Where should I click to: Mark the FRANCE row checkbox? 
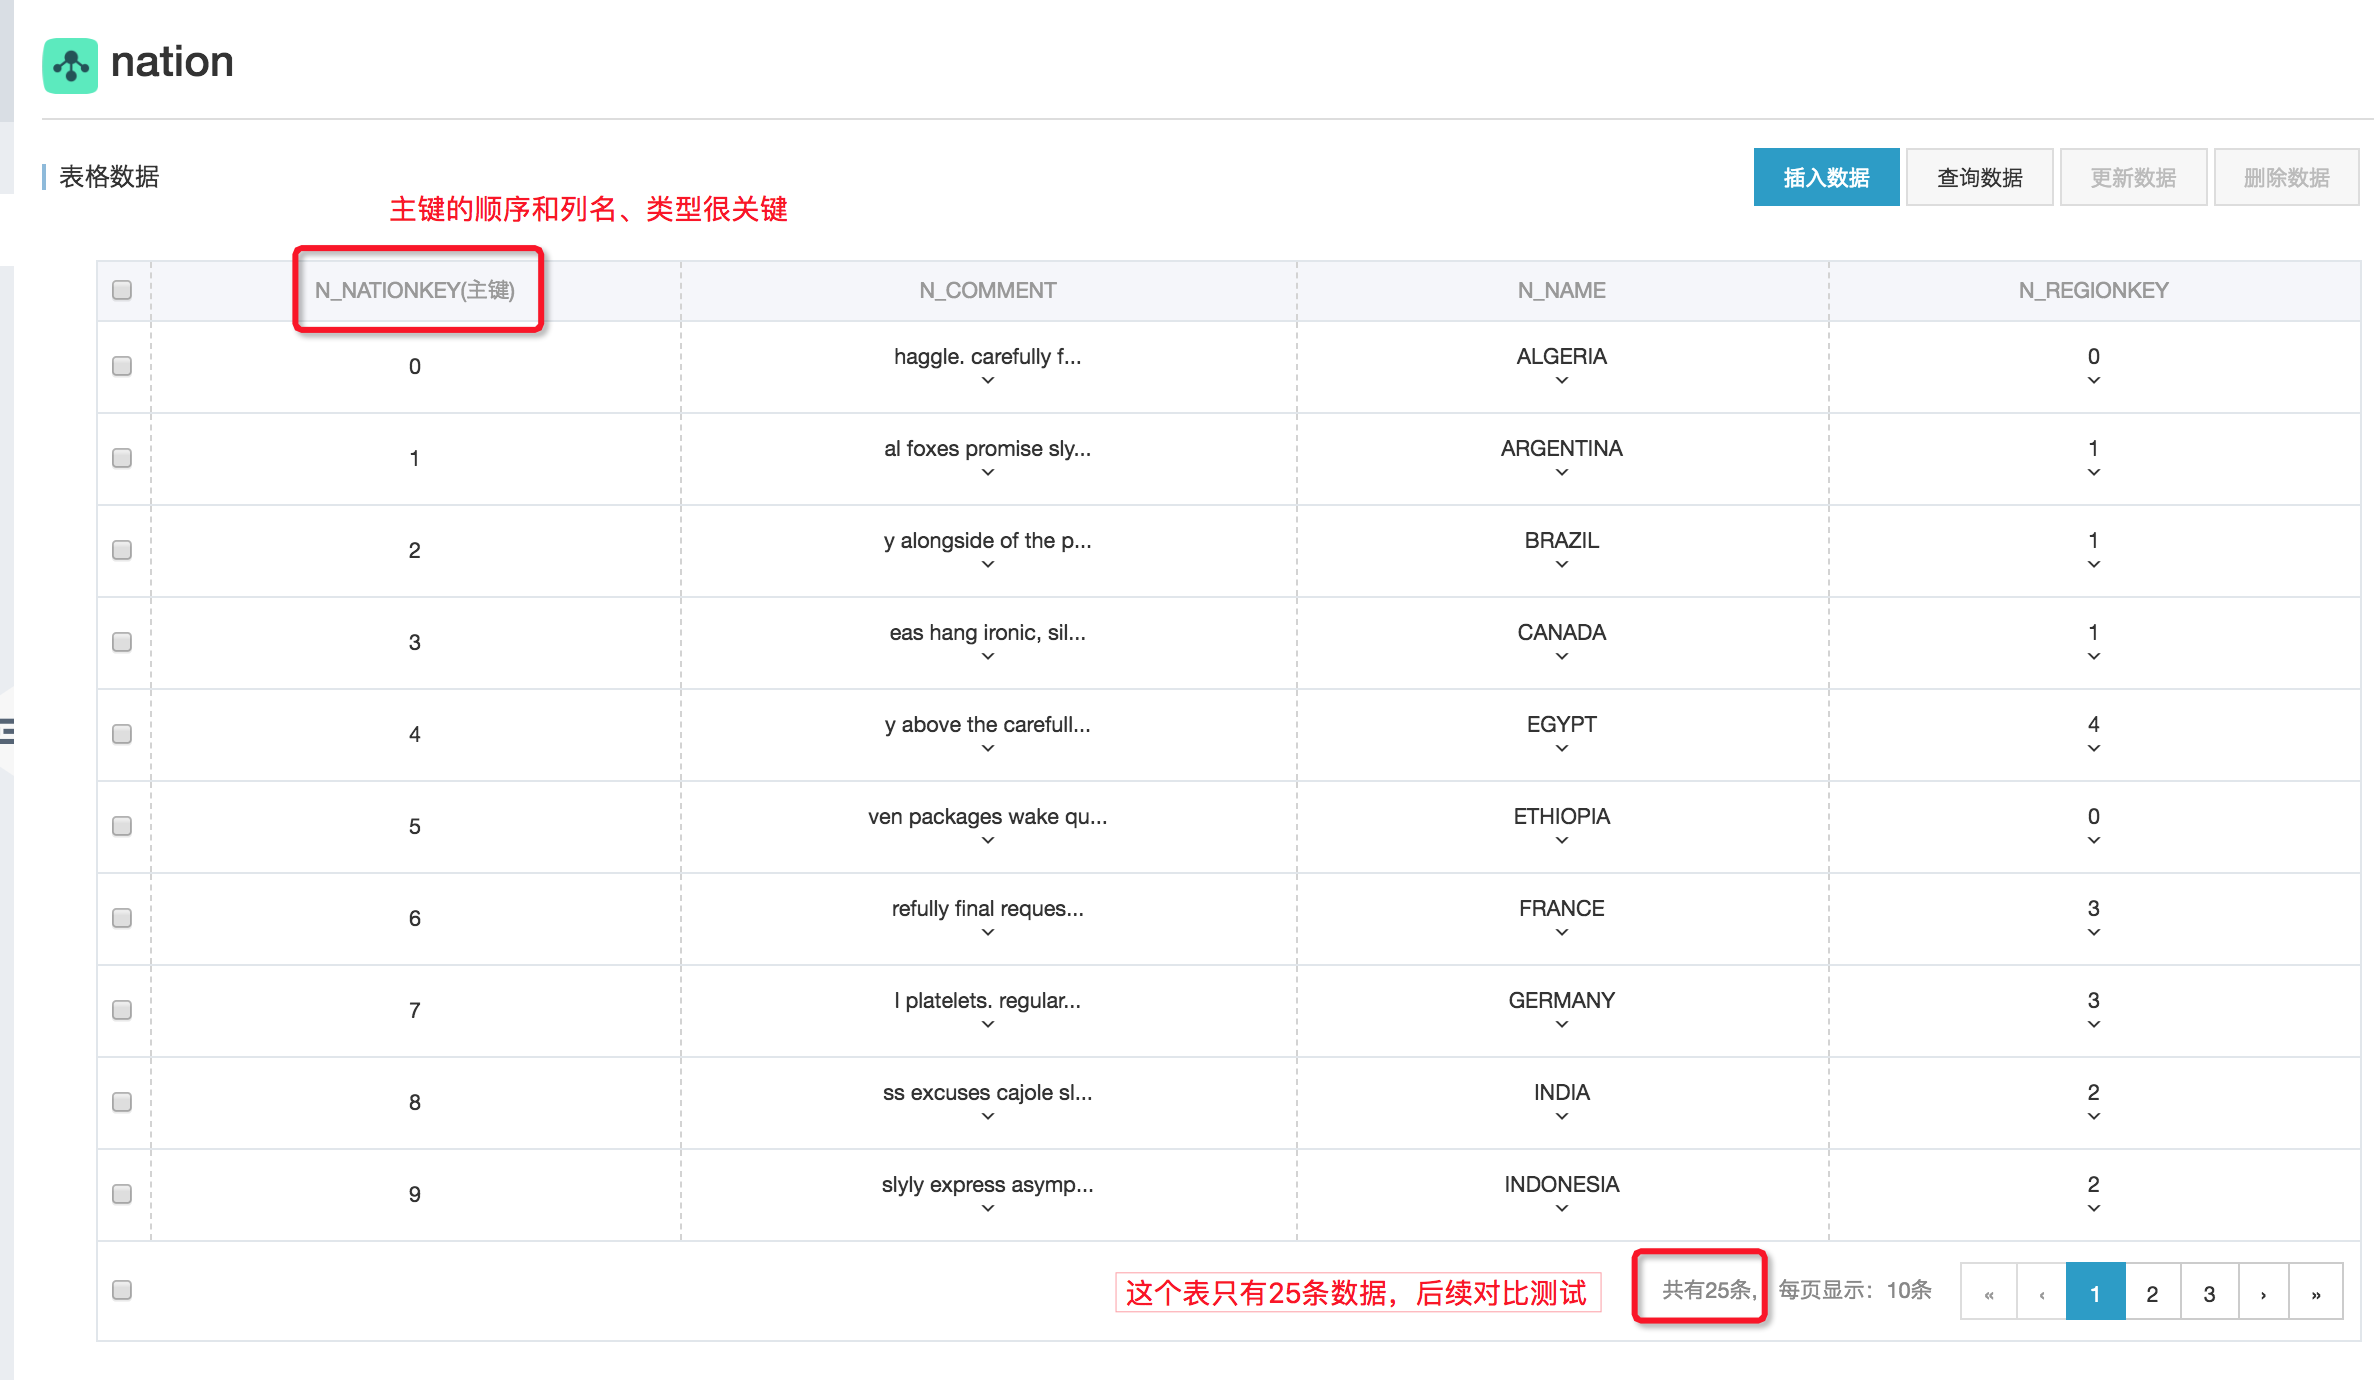[122, 918]
